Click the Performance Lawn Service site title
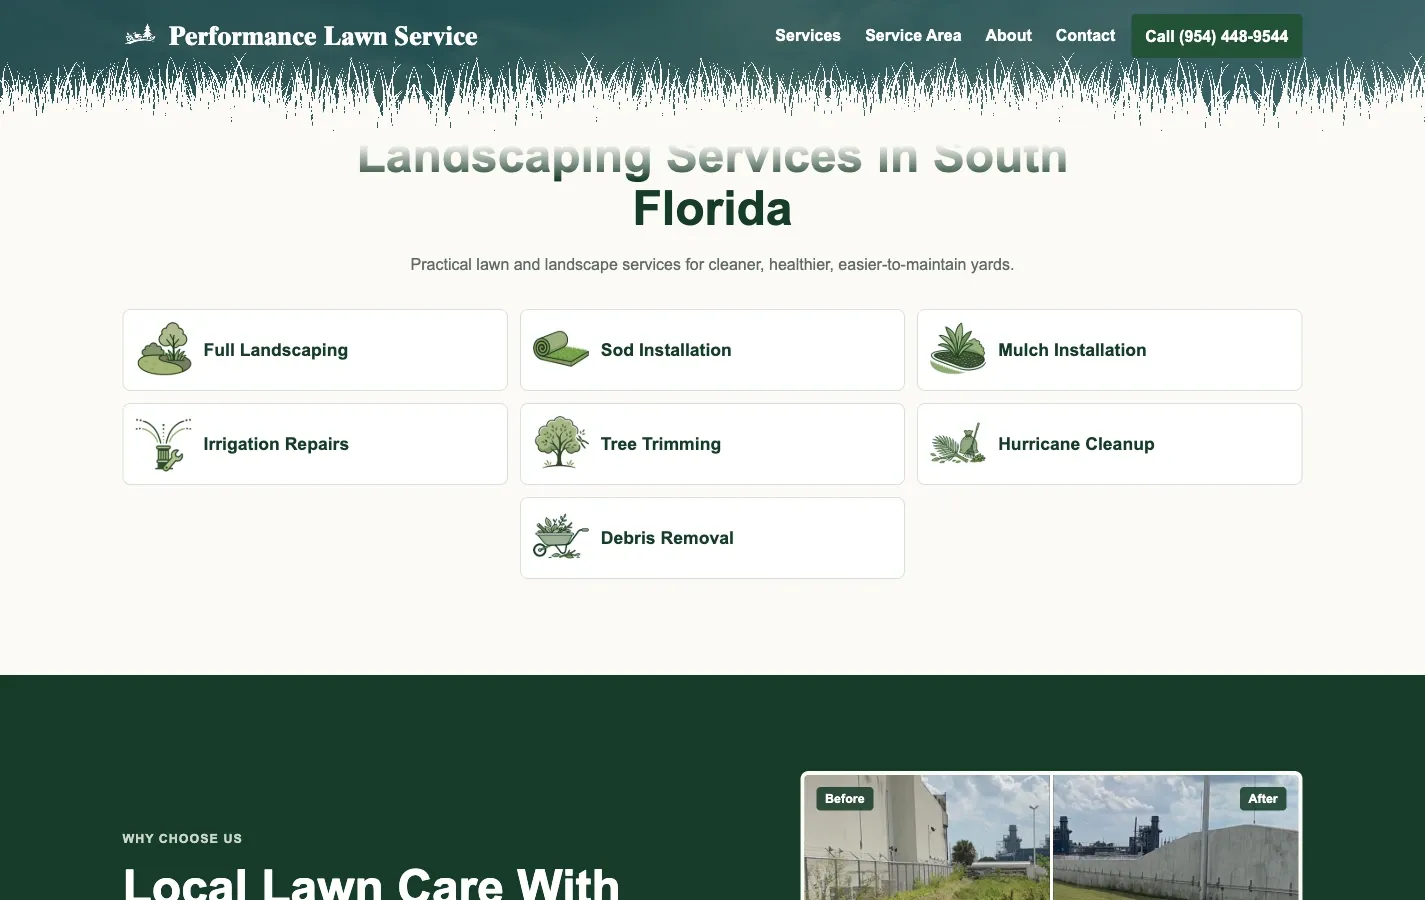The width and height of the screenshot is (1425, 900). (x=323, y=36)
